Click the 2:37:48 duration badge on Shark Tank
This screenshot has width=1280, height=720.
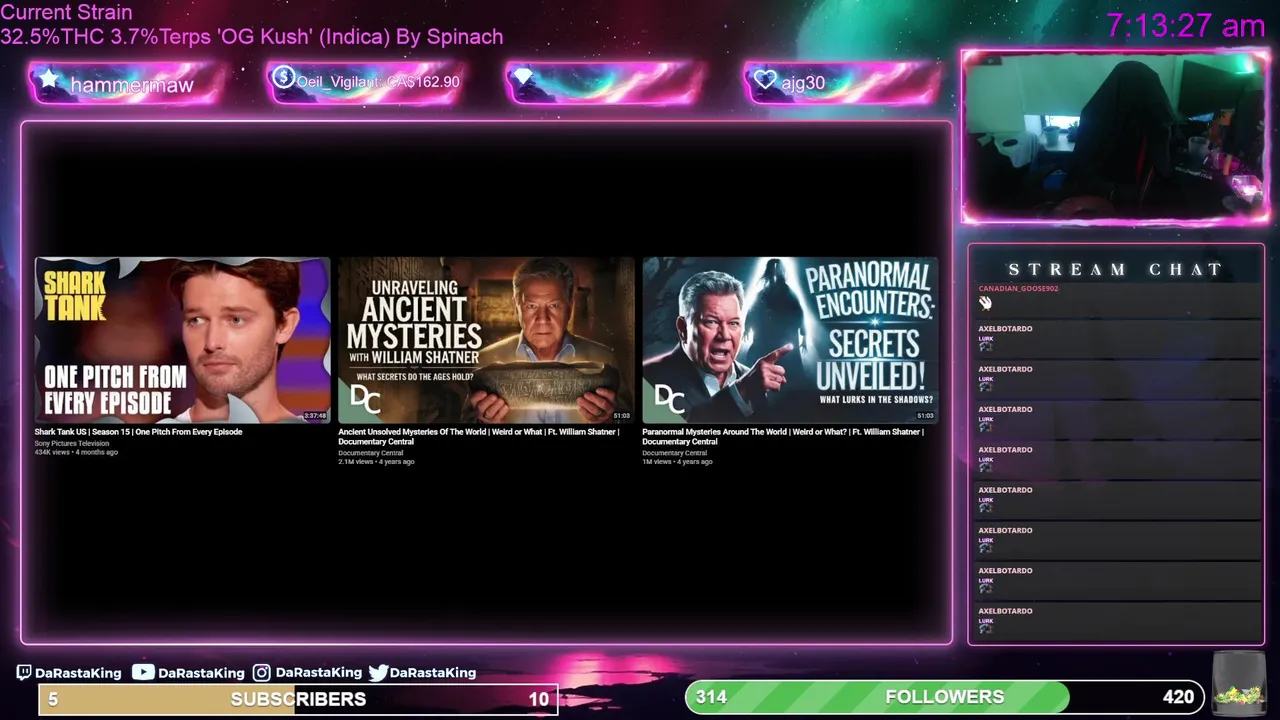[x=315, y=416]
